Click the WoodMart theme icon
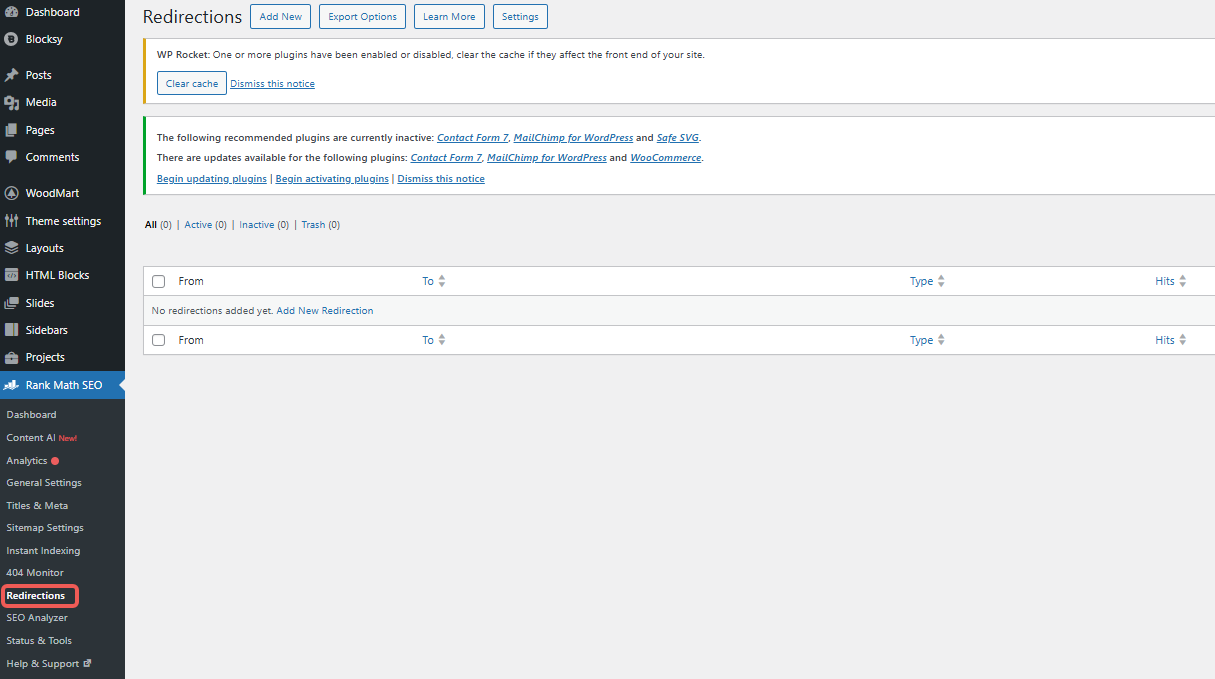The height and width of the screenshot is (679, 1215). pyautogui.click(x=12, y=193)
